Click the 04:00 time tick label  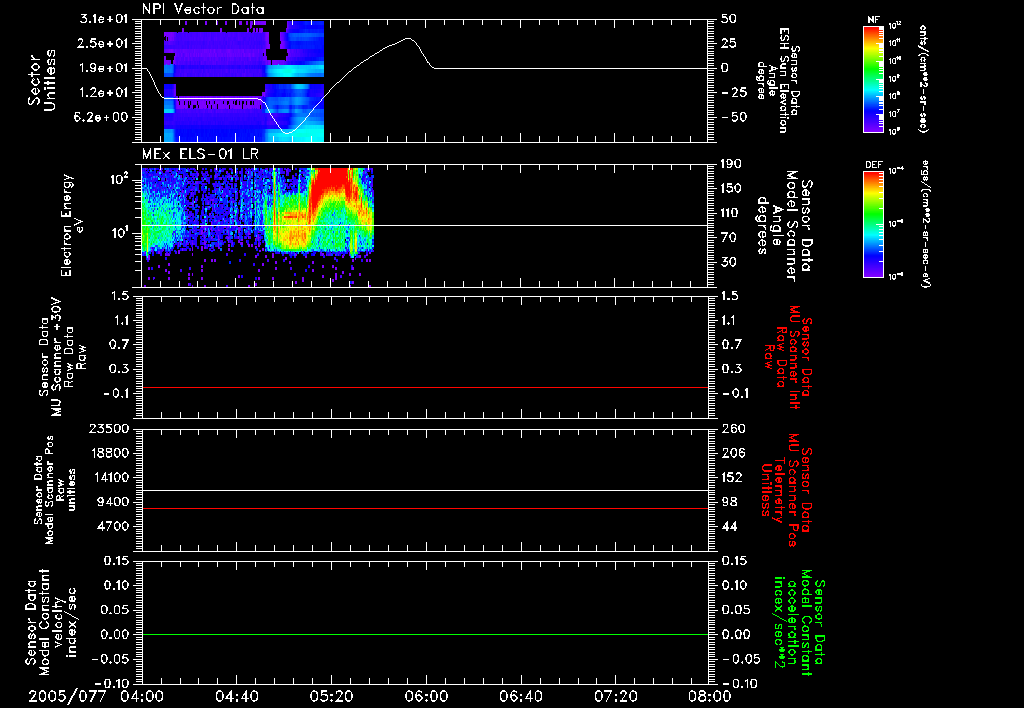142,696
